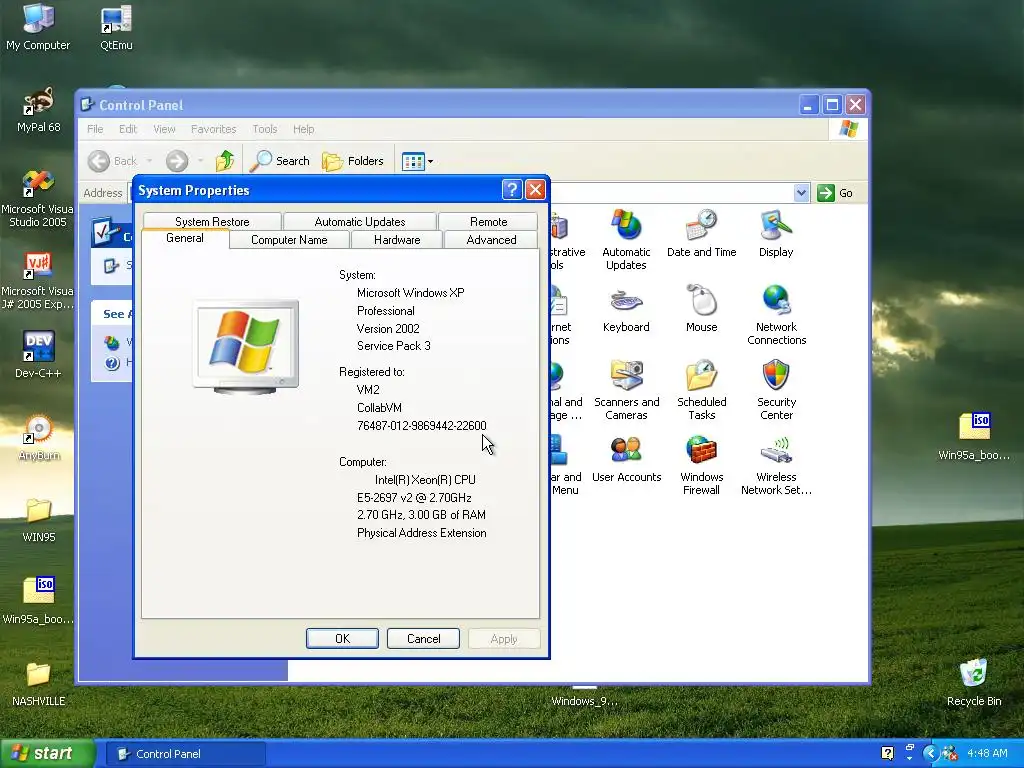Viewport: 1024px width, 768px height.
Task: Select NASHVILLE folder on desktop
Action: pyautogui.click(x=39, y=684)
